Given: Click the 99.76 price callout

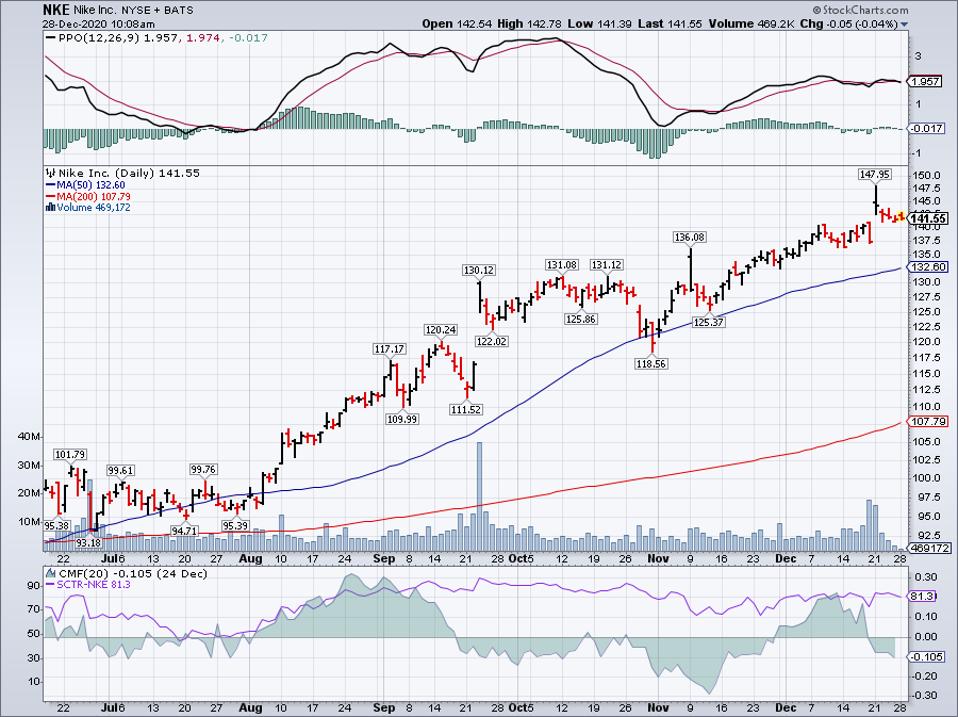Looking at the screenshot, I should 203,470.
